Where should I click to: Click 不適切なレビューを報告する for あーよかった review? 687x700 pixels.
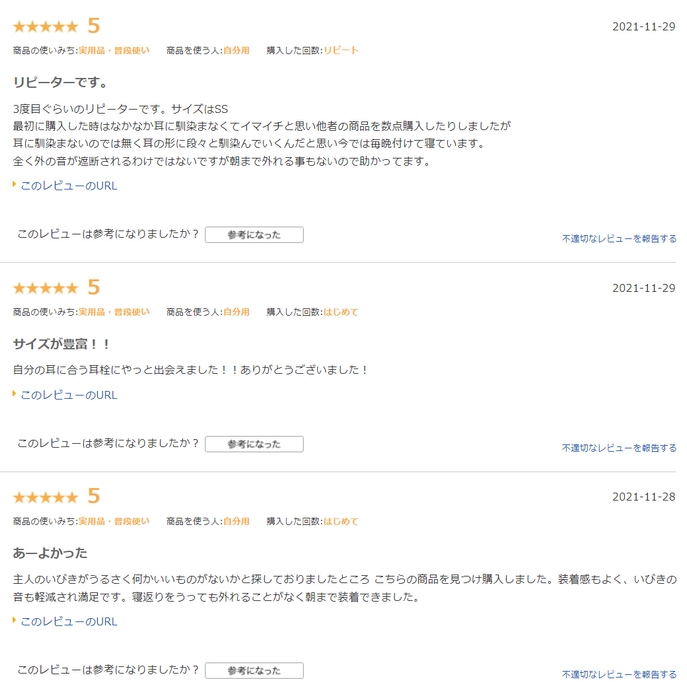tap(619, 675)
